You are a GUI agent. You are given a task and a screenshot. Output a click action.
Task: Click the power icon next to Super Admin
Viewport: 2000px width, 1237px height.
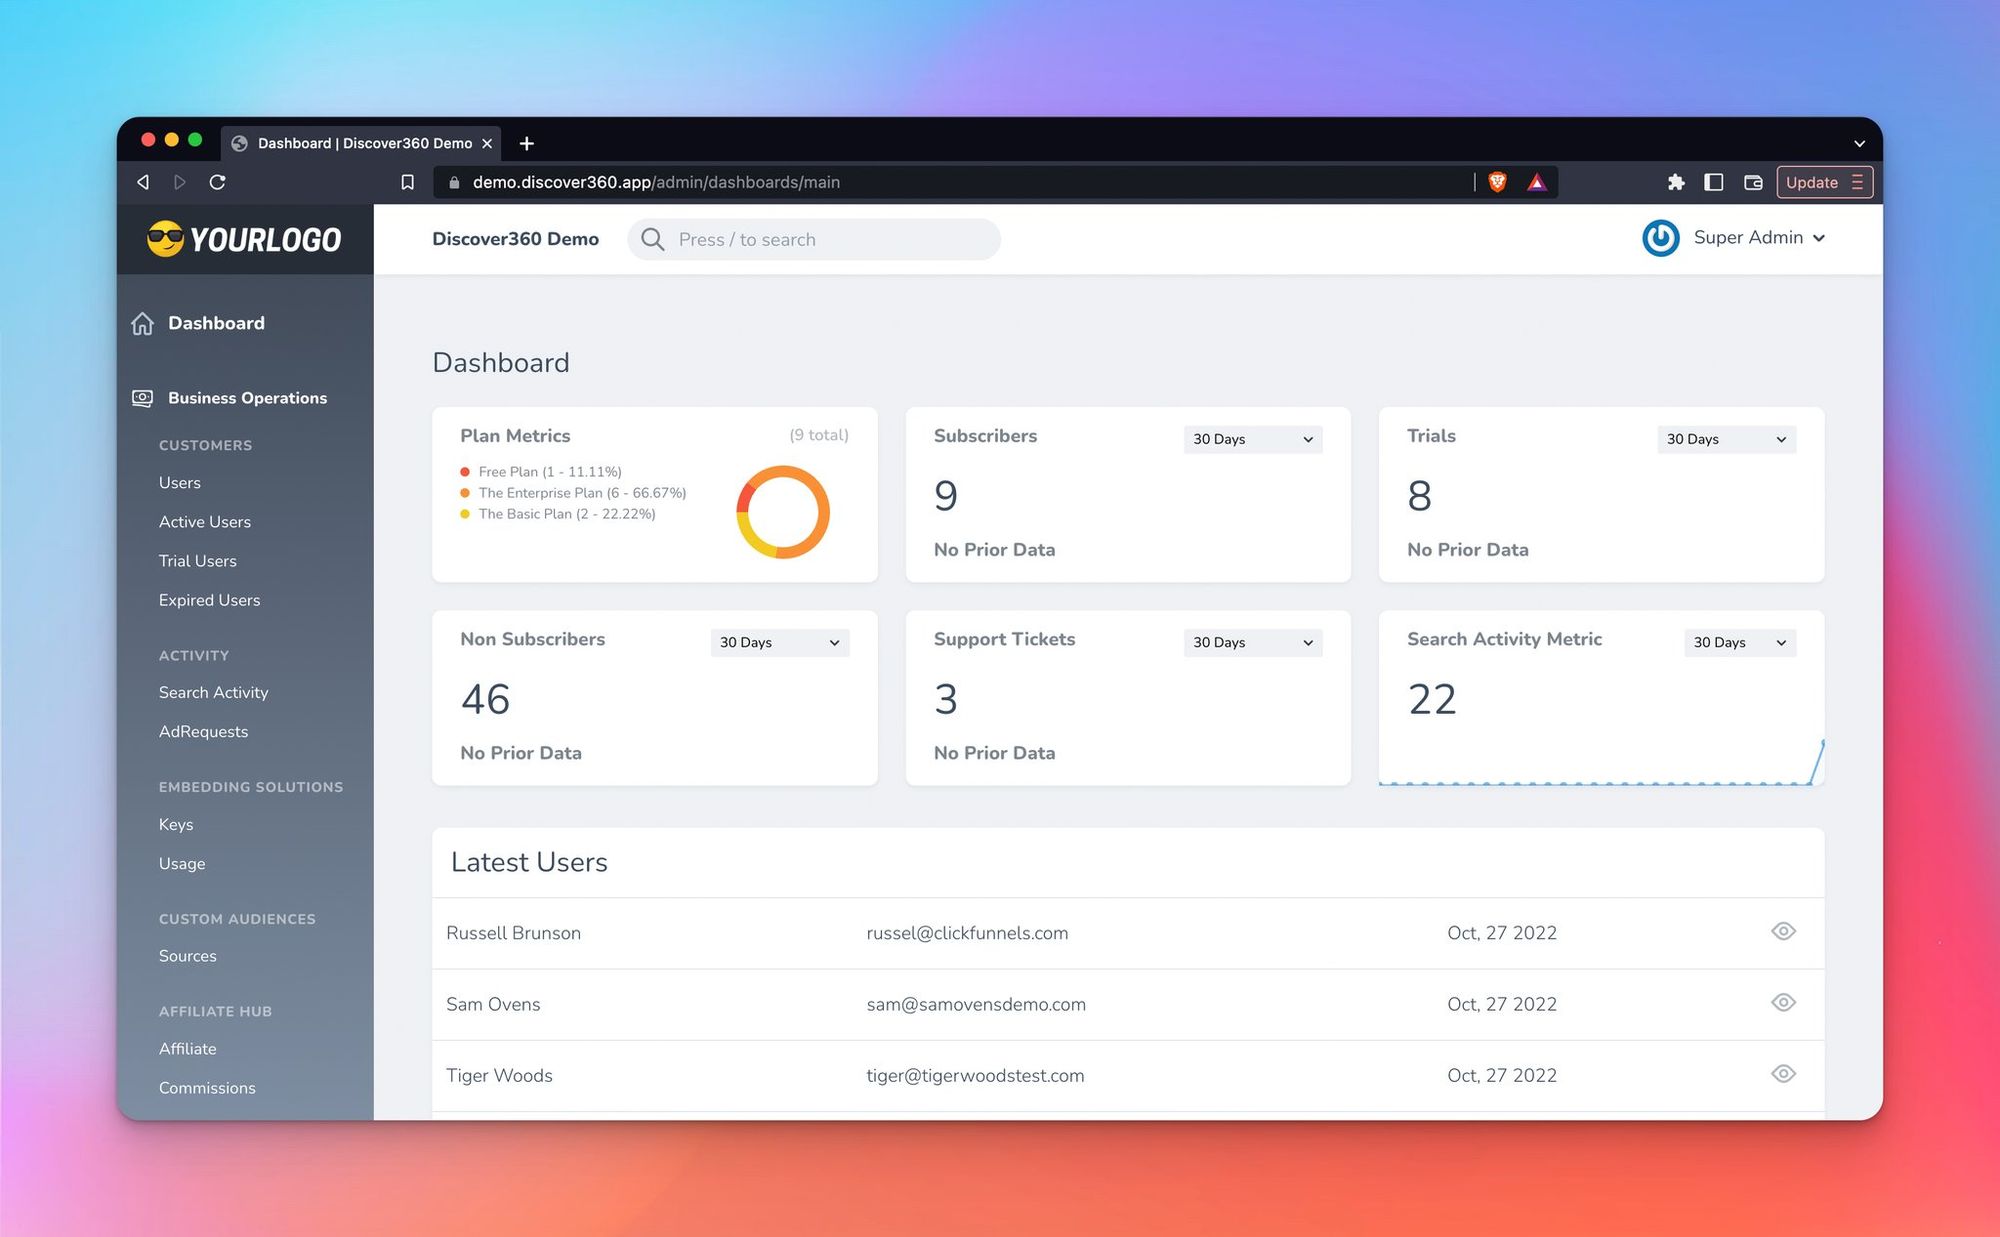(x=1661, y=237)
